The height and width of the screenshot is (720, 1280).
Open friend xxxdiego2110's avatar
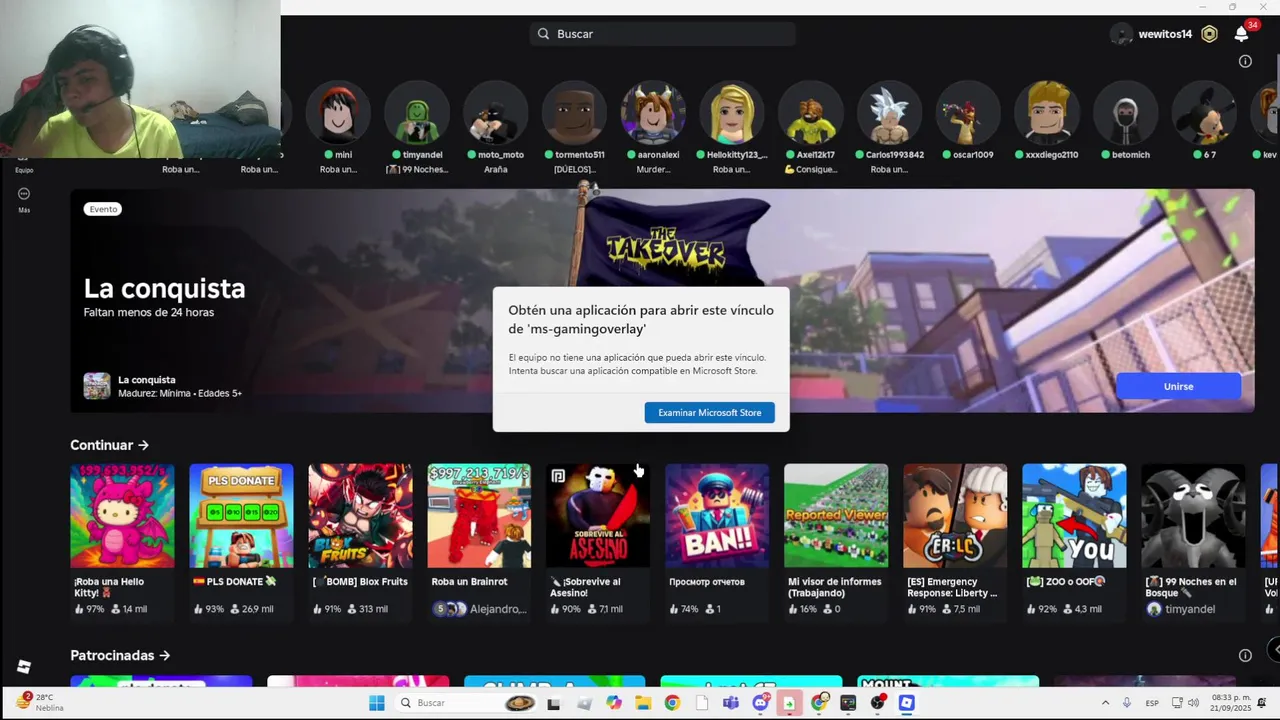(1046, 113)
